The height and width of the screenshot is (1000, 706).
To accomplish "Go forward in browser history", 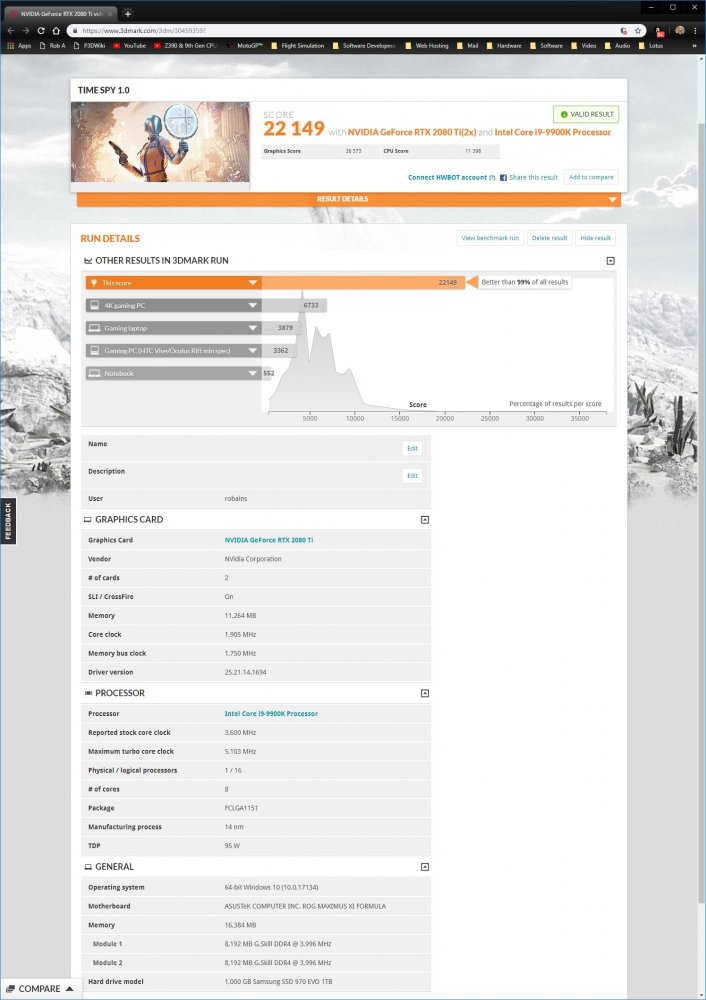I will tap(26, 31).
